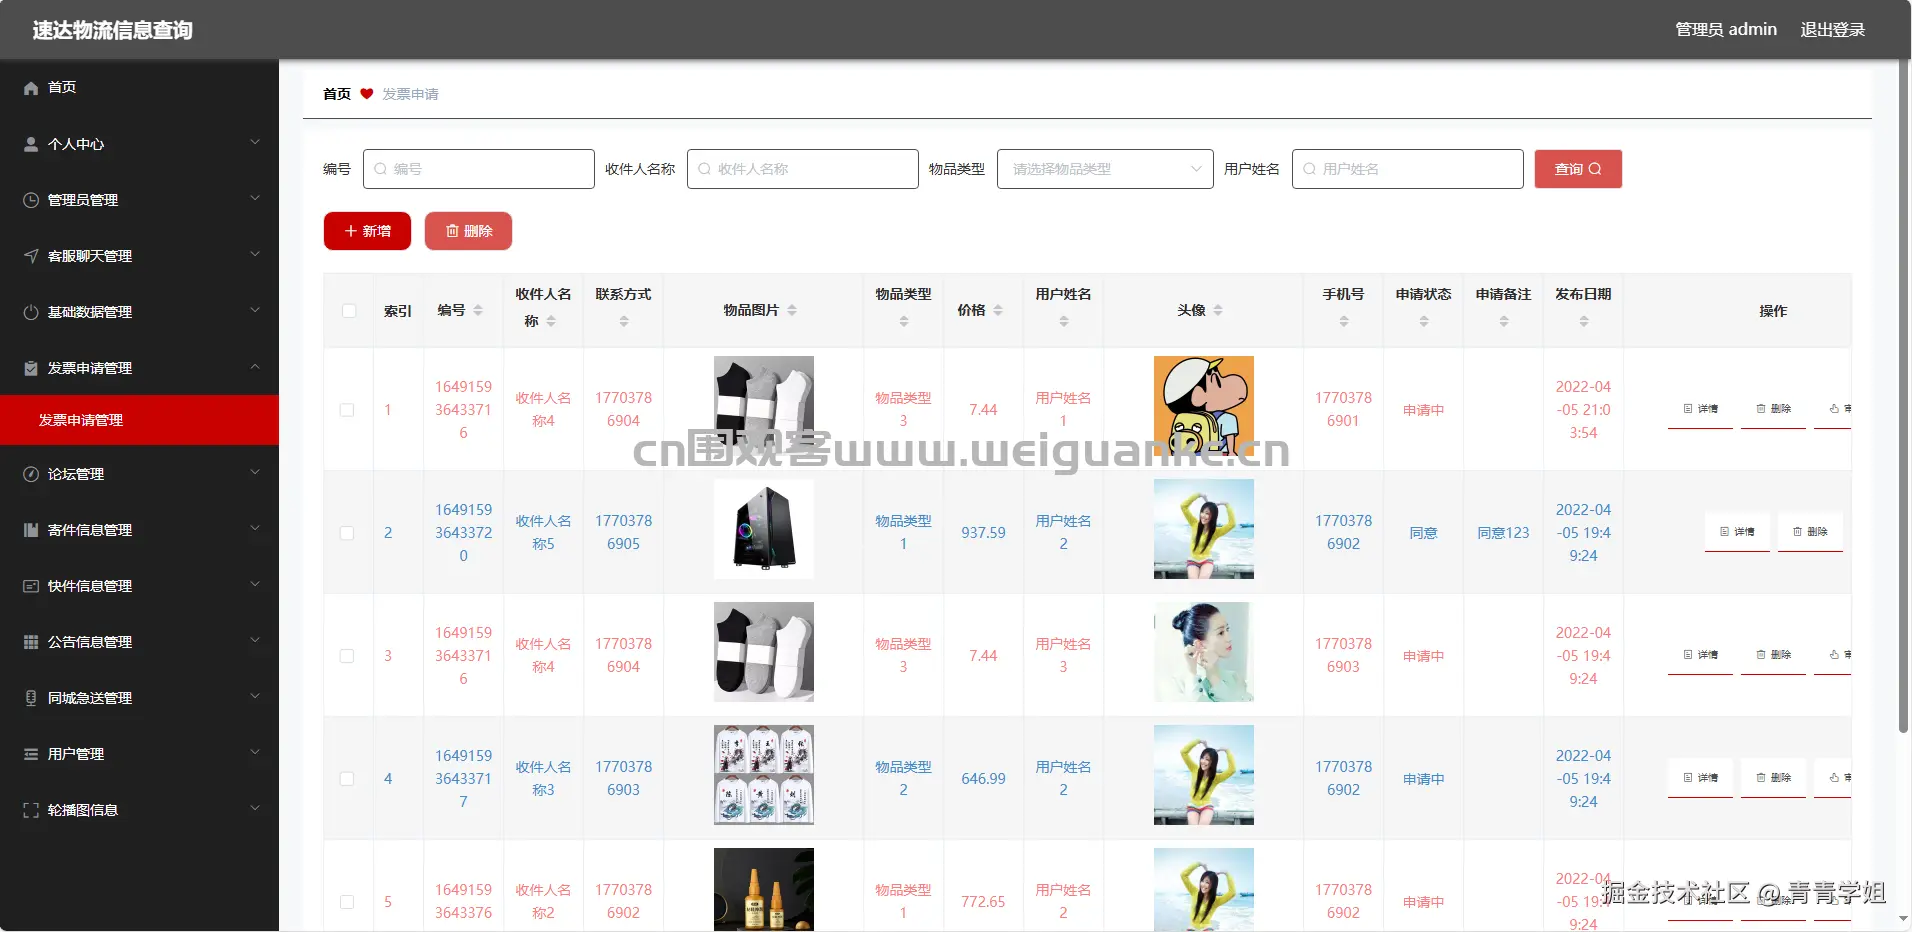
Task: Click the 客服聊天管理 chat management icon
Action: tap(30, 256)
